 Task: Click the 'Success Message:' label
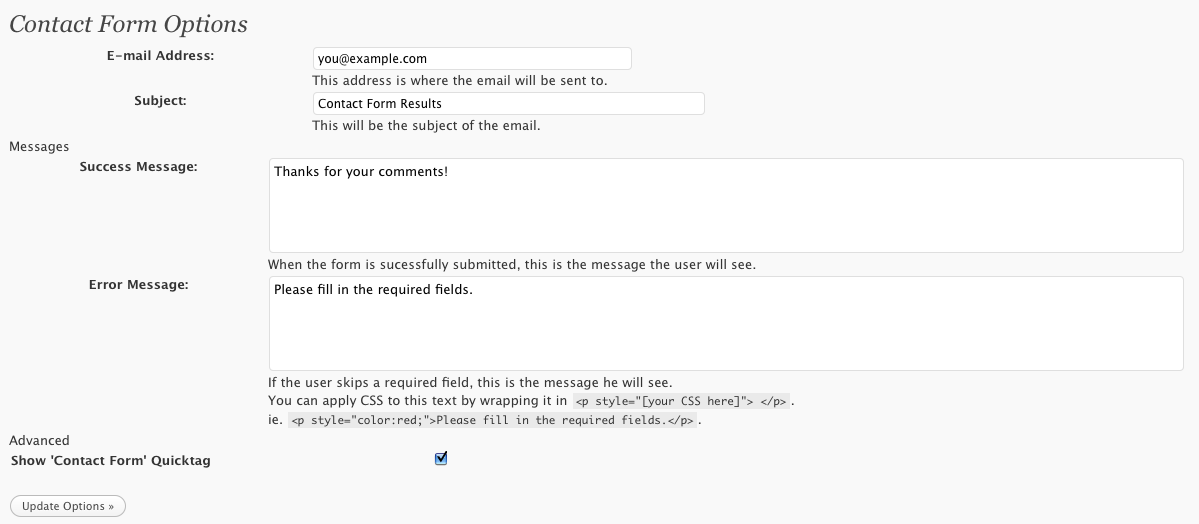coord(138,167)
